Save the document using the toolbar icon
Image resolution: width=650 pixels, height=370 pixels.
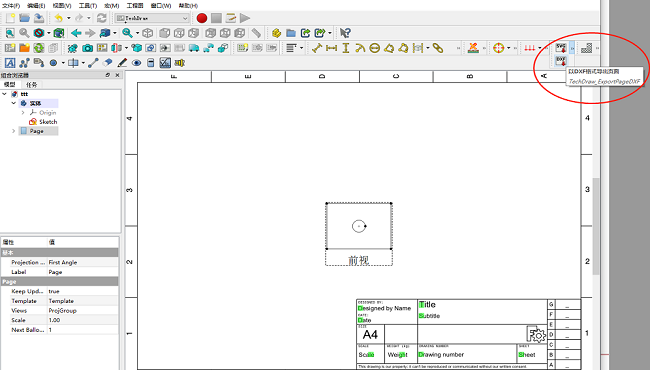pos(39,18)
